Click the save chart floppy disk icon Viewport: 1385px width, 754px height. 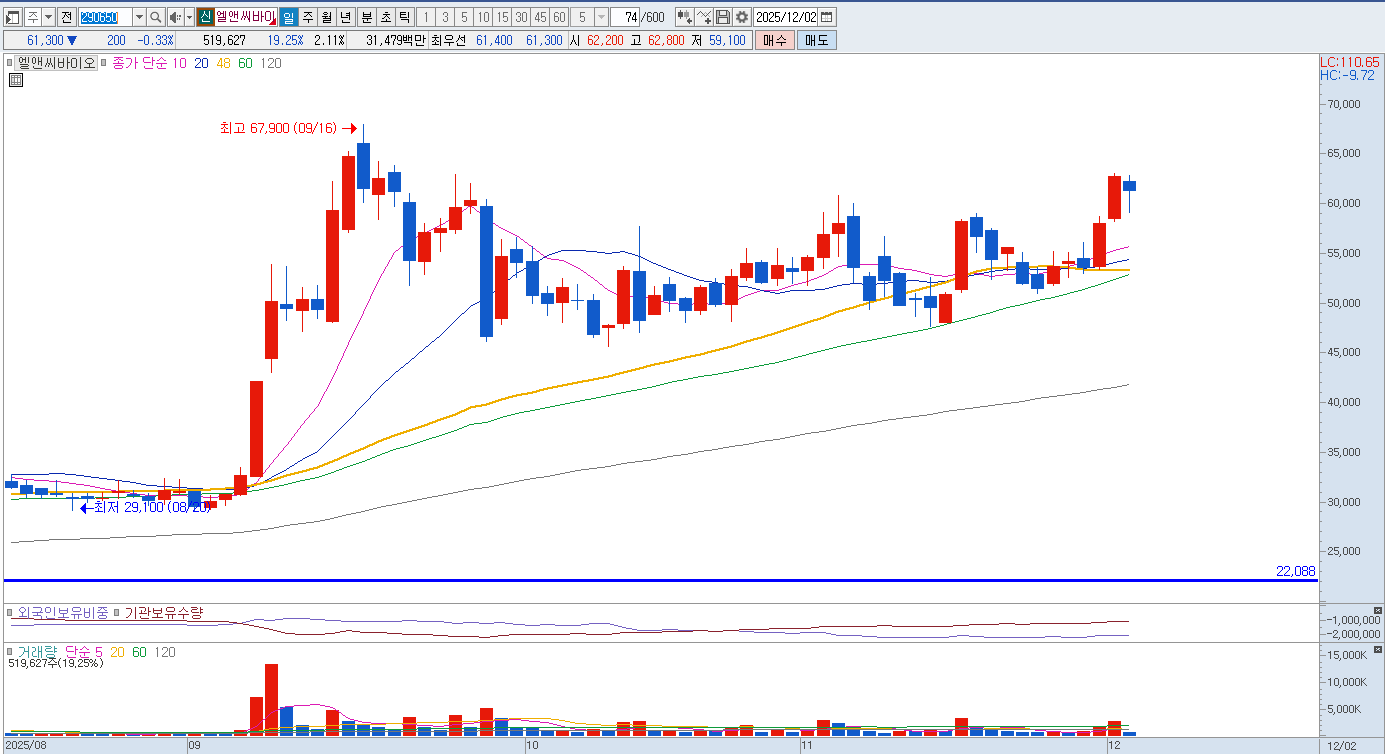tap(723, 17)
